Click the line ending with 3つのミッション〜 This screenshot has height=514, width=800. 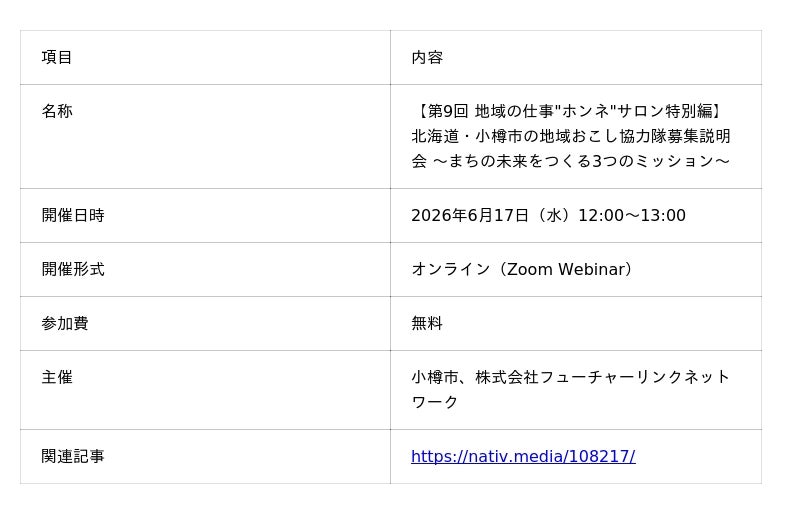click(x=570, y=161)
